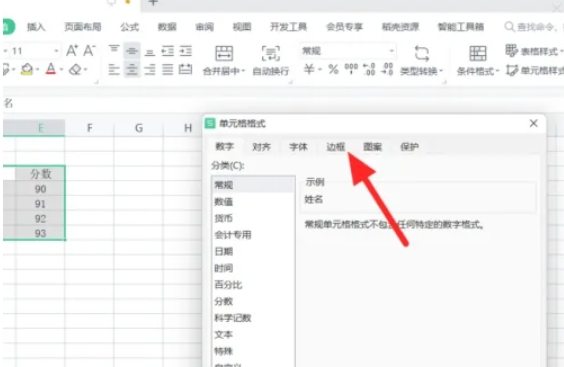The height and width of the screenshot is (367, 564).
Task: Increase indent in toolbar
Action: tap(186, 51)
